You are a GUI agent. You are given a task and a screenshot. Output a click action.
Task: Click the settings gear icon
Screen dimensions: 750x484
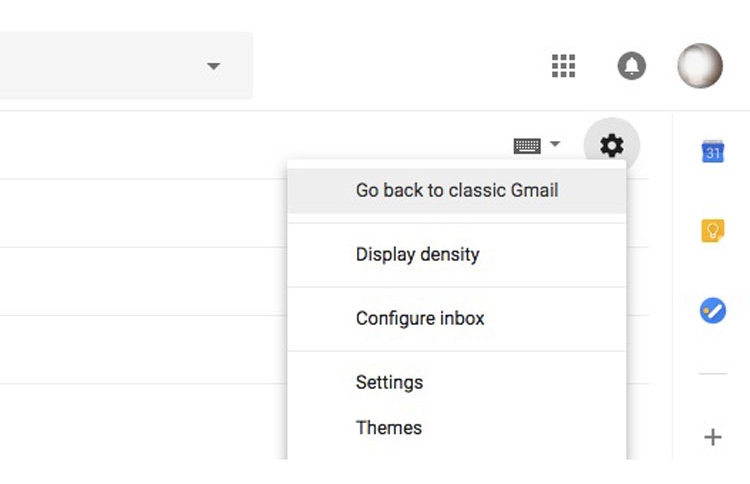click(x=611, y=146)
